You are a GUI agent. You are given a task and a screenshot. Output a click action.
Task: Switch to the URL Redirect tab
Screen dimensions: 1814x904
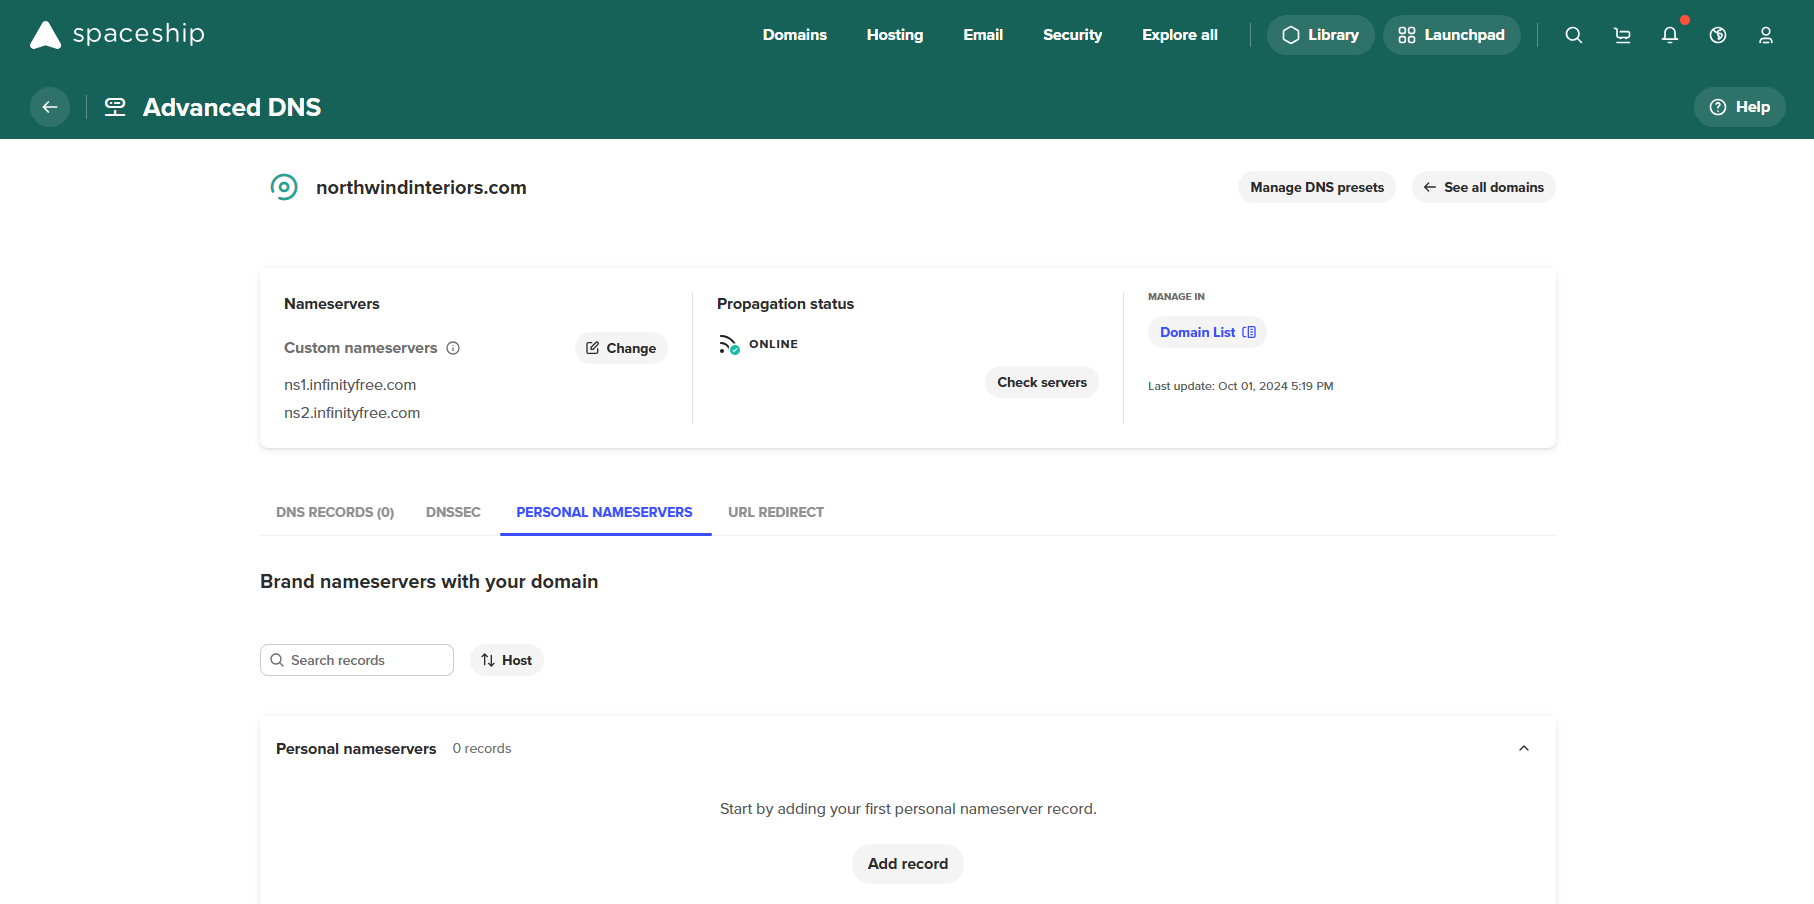coord(775,512)
